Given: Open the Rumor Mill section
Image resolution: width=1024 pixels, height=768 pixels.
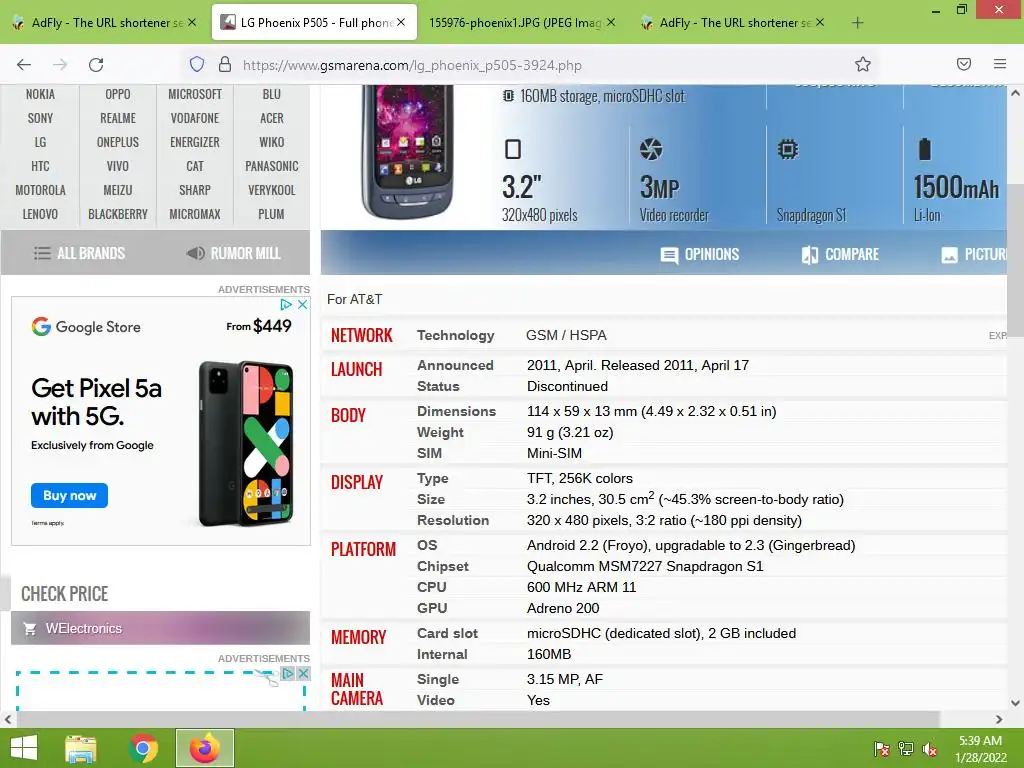Looking at the screenshot, I should [x=233, y=253].
